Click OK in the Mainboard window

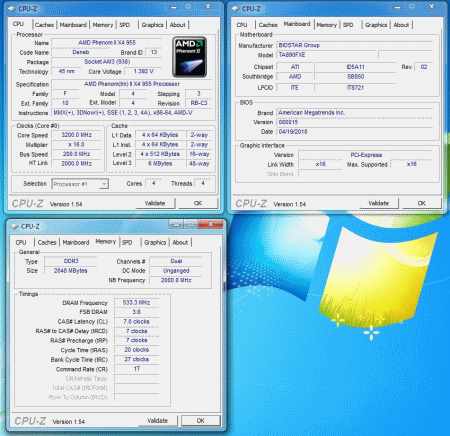422,203
